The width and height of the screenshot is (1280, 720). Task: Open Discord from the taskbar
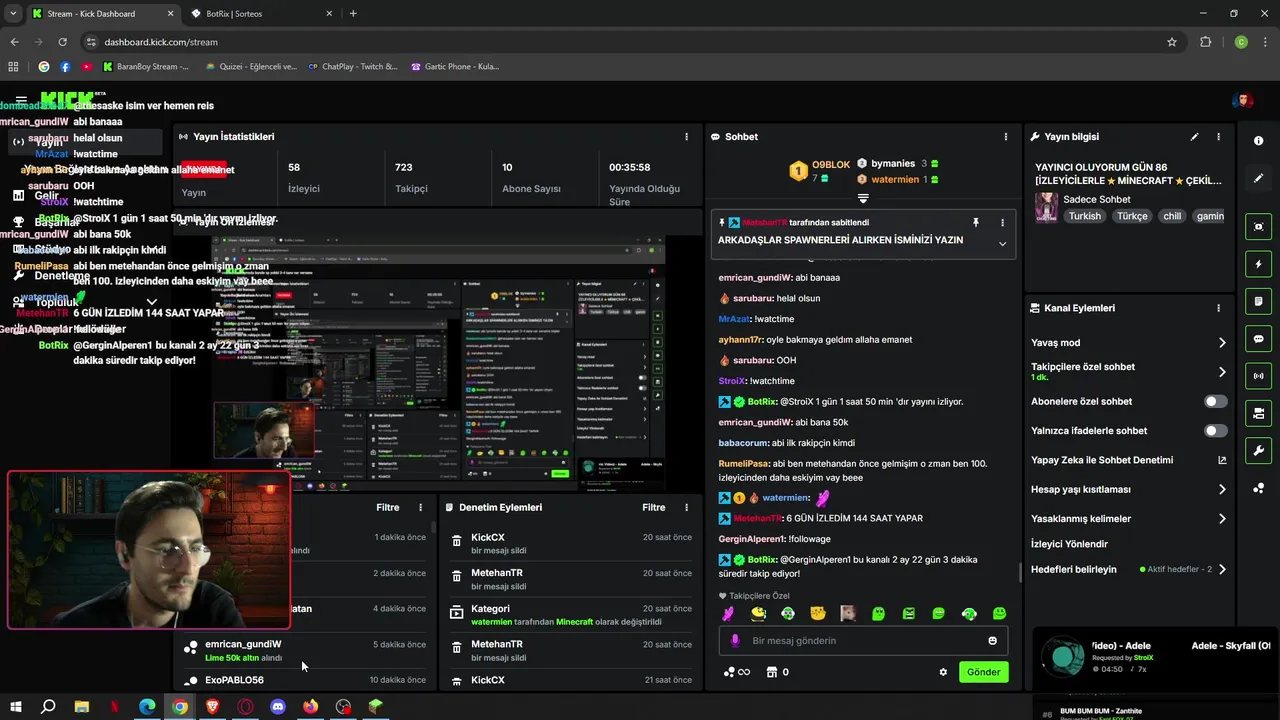coord(278,707)
